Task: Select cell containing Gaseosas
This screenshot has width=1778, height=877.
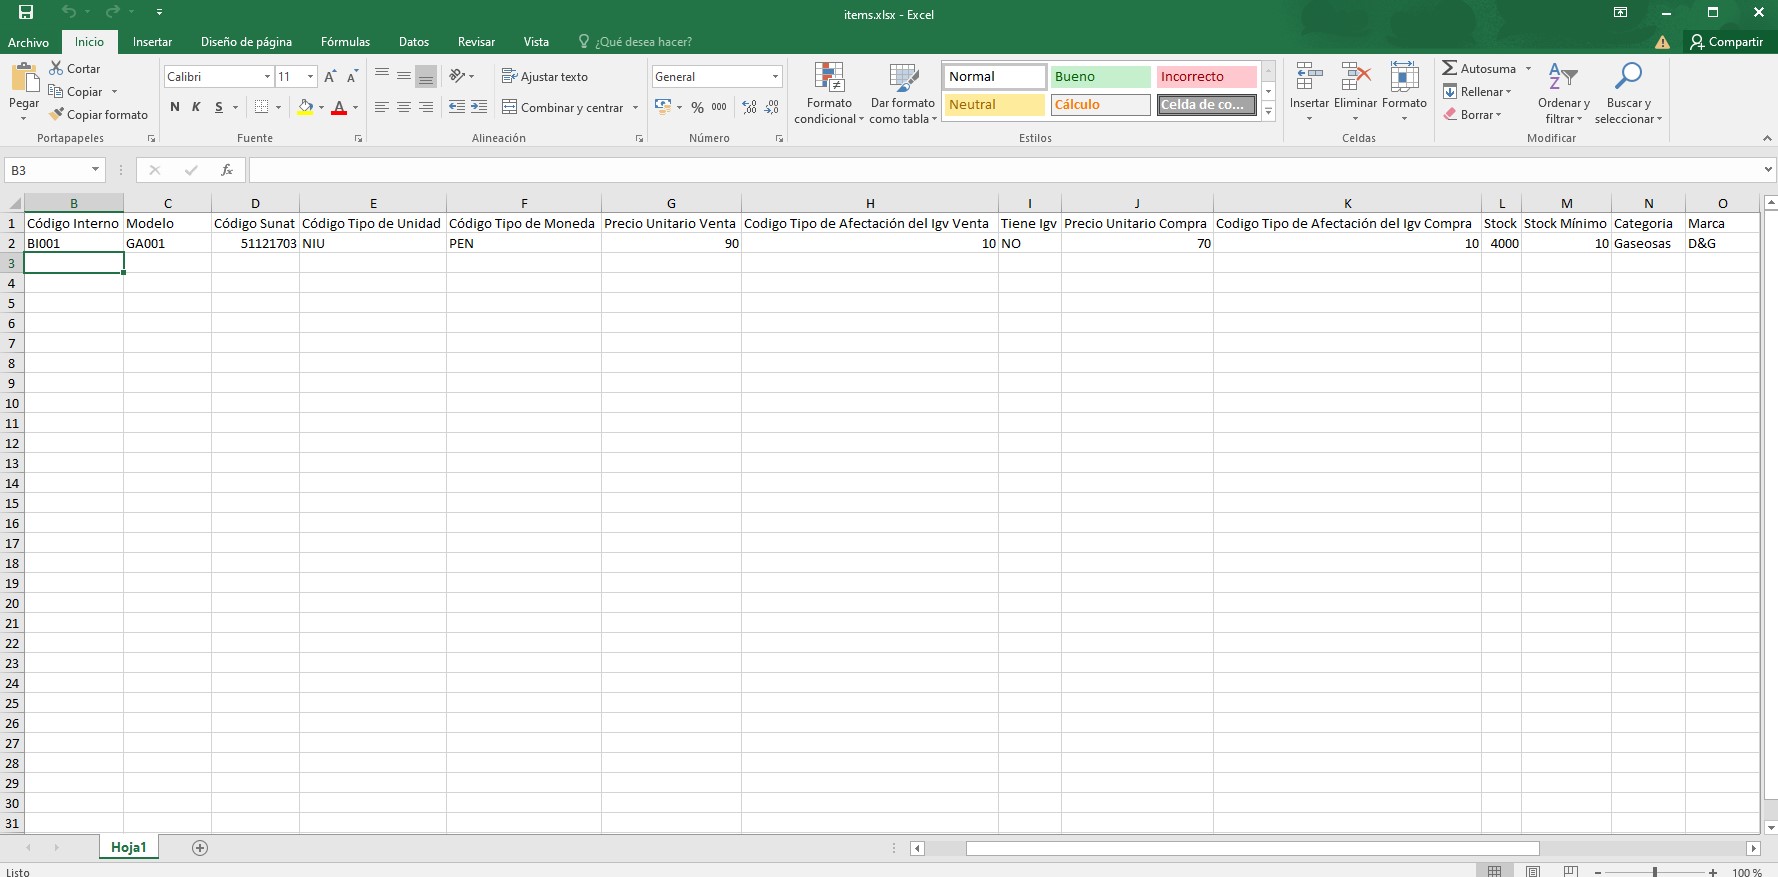Action: [x=1647, y=243]
